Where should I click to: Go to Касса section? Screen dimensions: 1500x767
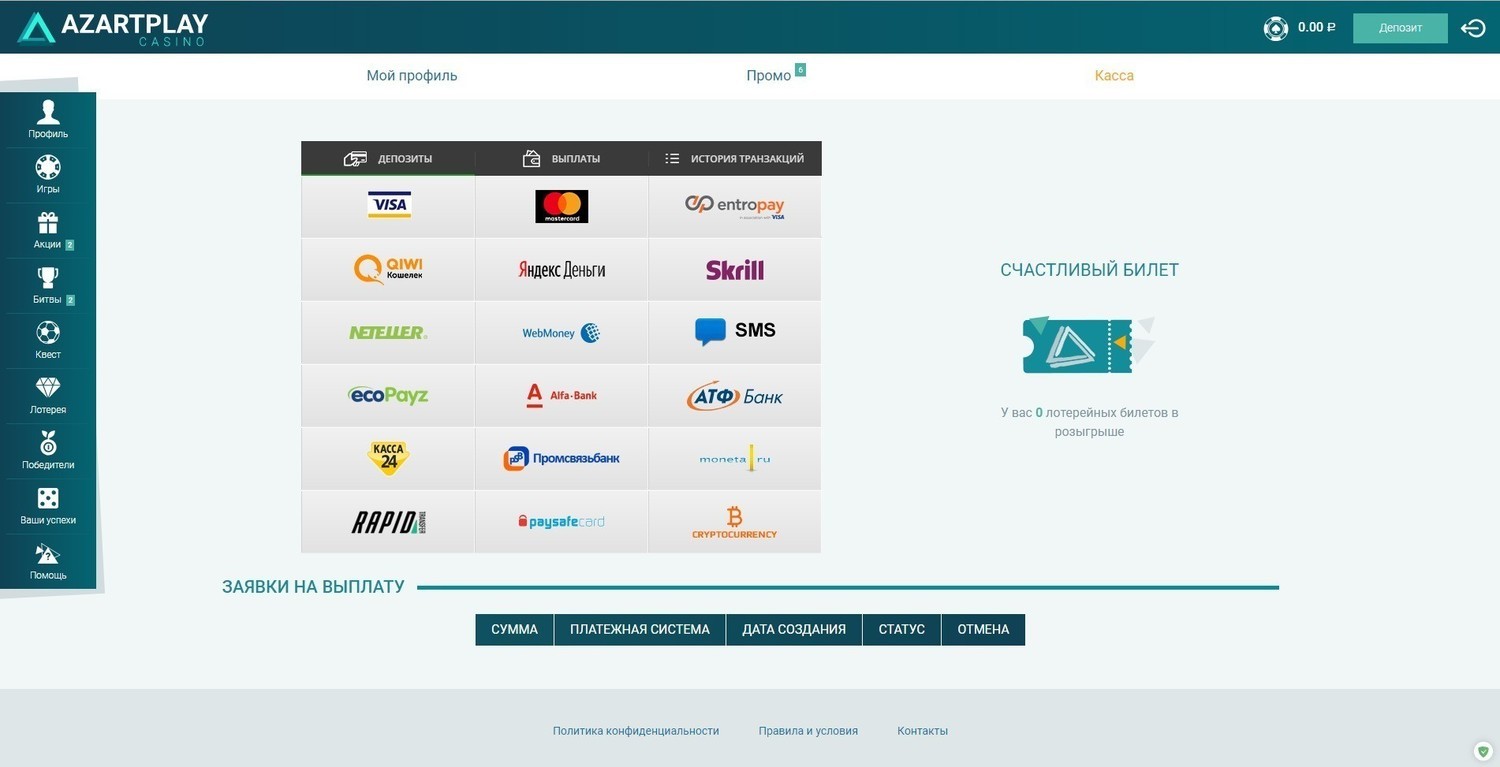pos(1114,75)
